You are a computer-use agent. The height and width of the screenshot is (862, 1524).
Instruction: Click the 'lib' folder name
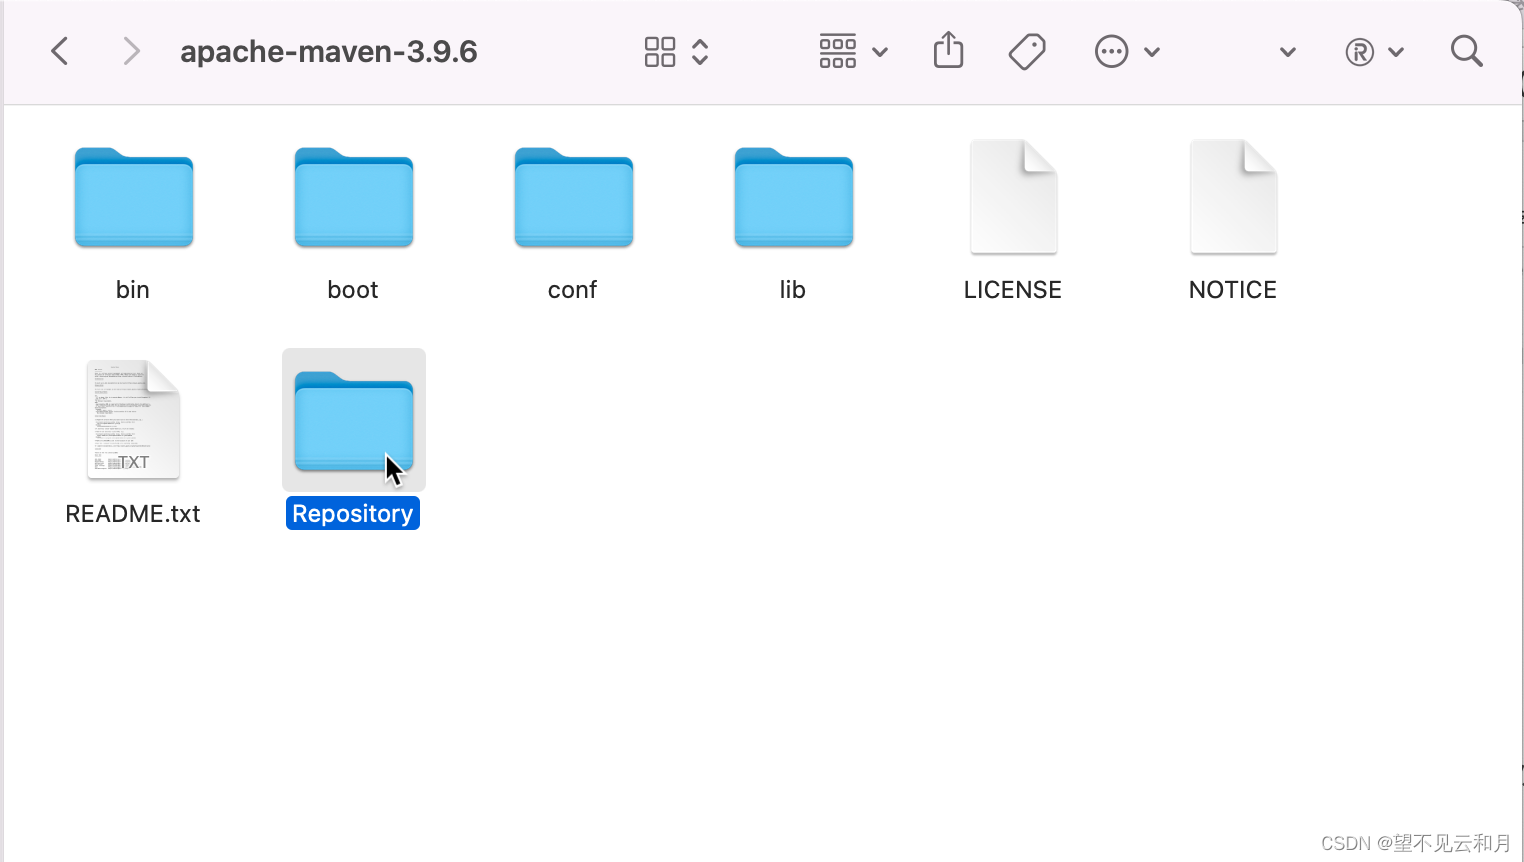point(793,290)
